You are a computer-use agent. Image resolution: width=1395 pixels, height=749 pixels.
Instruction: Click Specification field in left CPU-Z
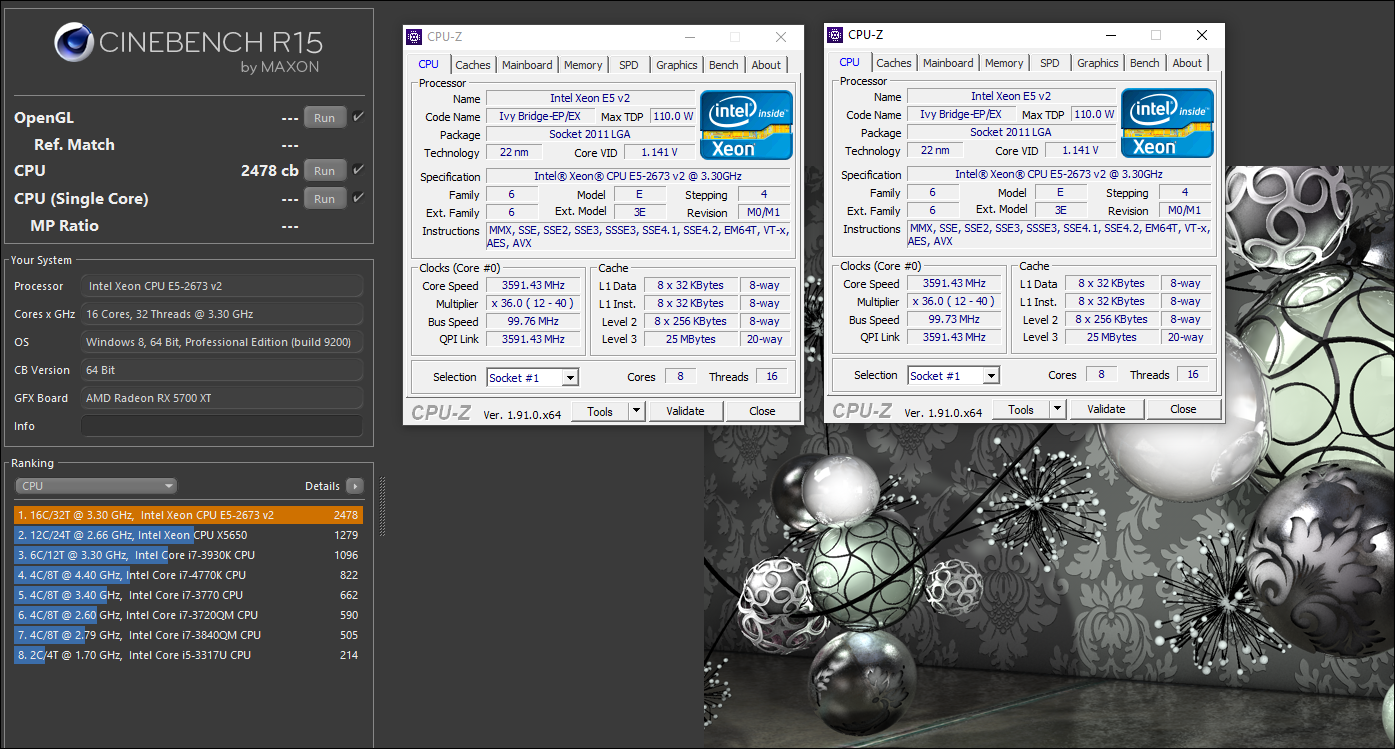click(638, 177)
